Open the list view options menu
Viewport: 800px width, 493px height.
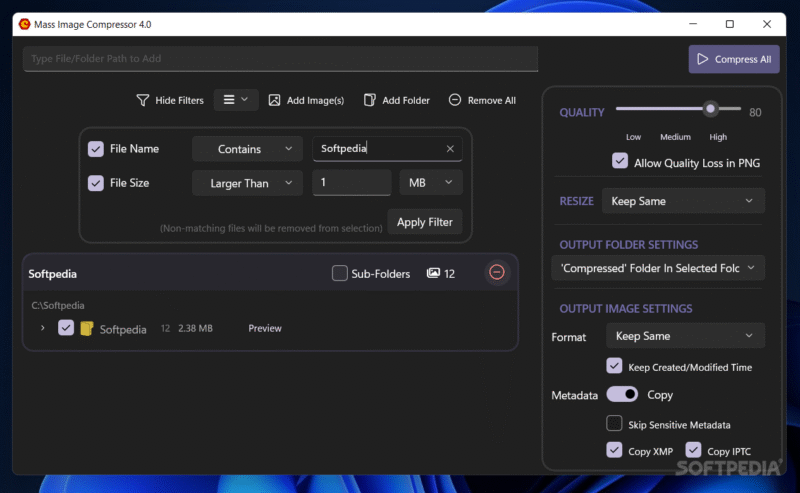236,100
